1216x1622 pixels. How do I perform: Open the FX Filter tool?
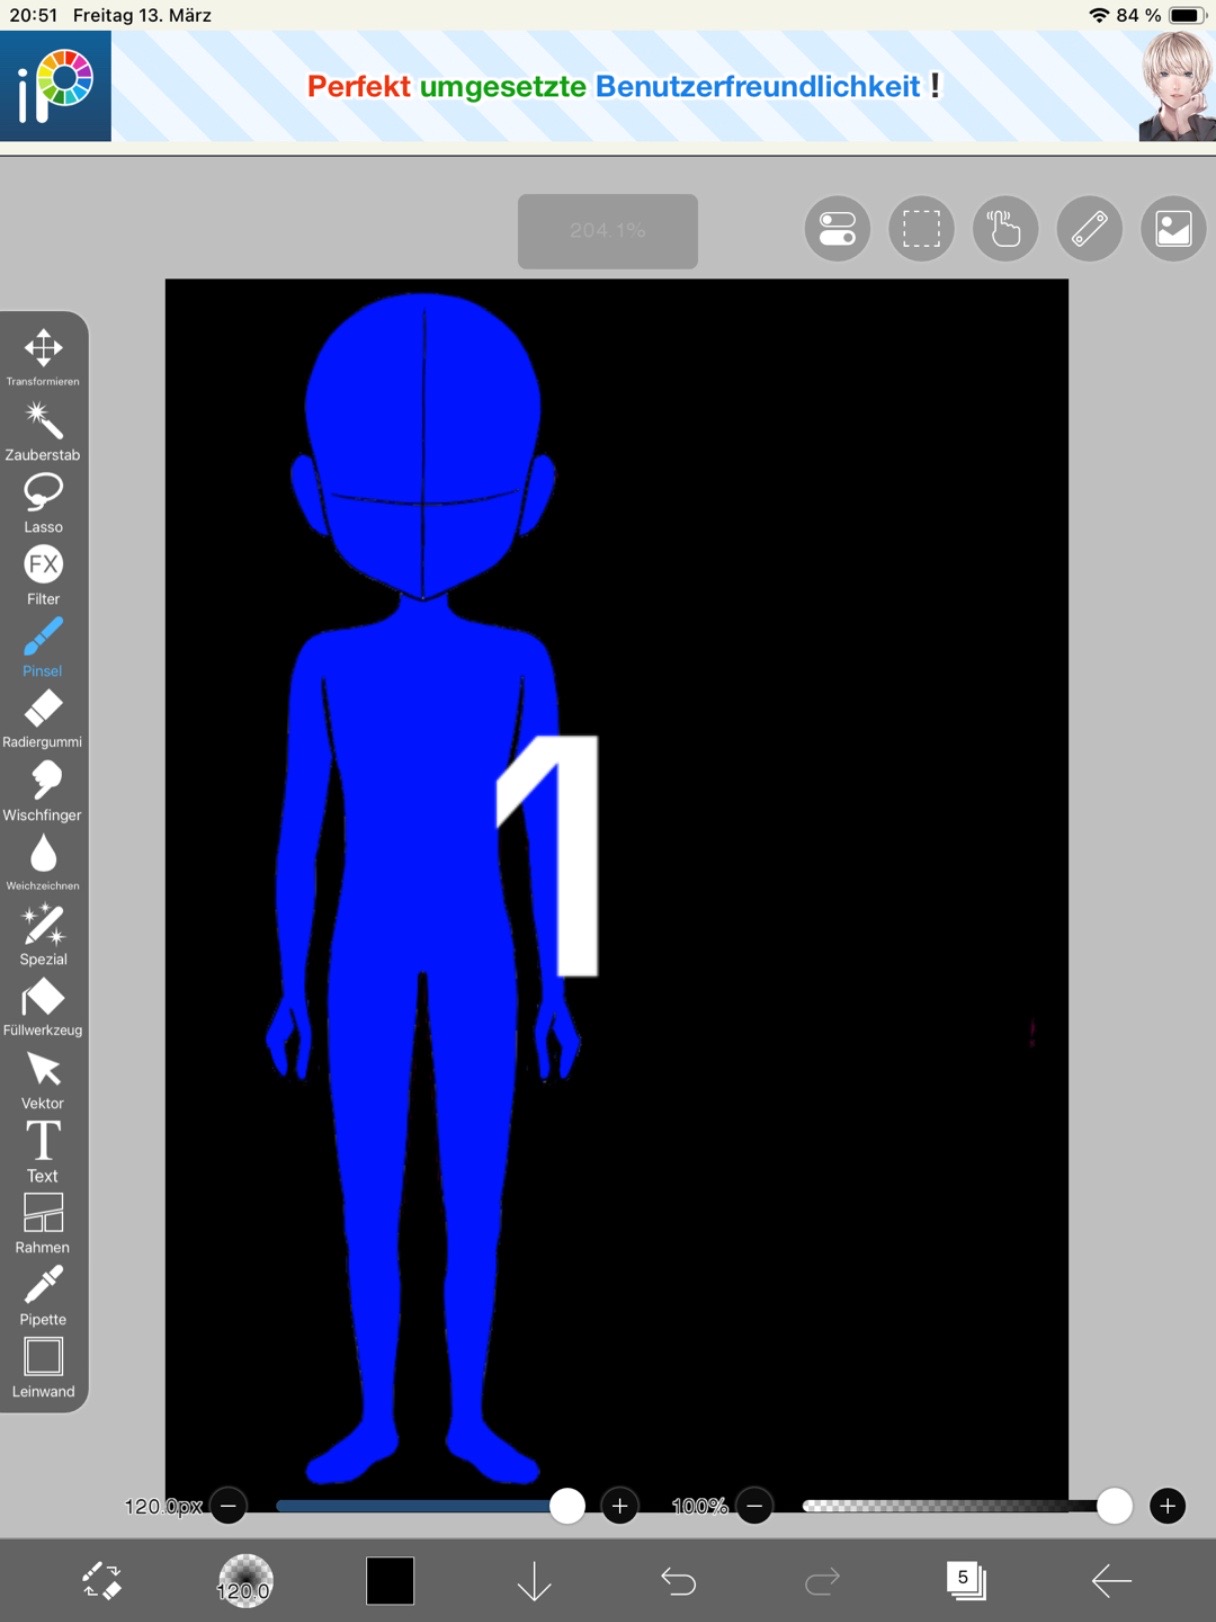[x=43, y=575]
